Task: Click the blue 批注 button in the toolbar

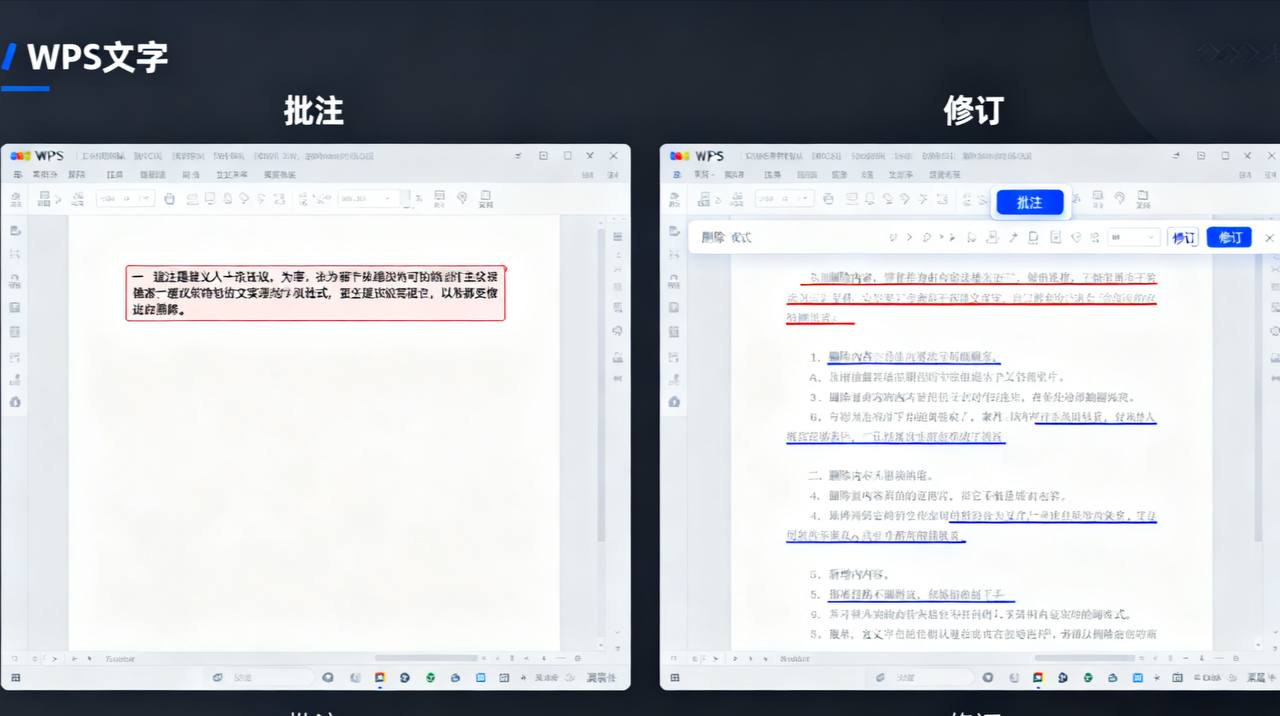Action: [x=1029, y=202]
